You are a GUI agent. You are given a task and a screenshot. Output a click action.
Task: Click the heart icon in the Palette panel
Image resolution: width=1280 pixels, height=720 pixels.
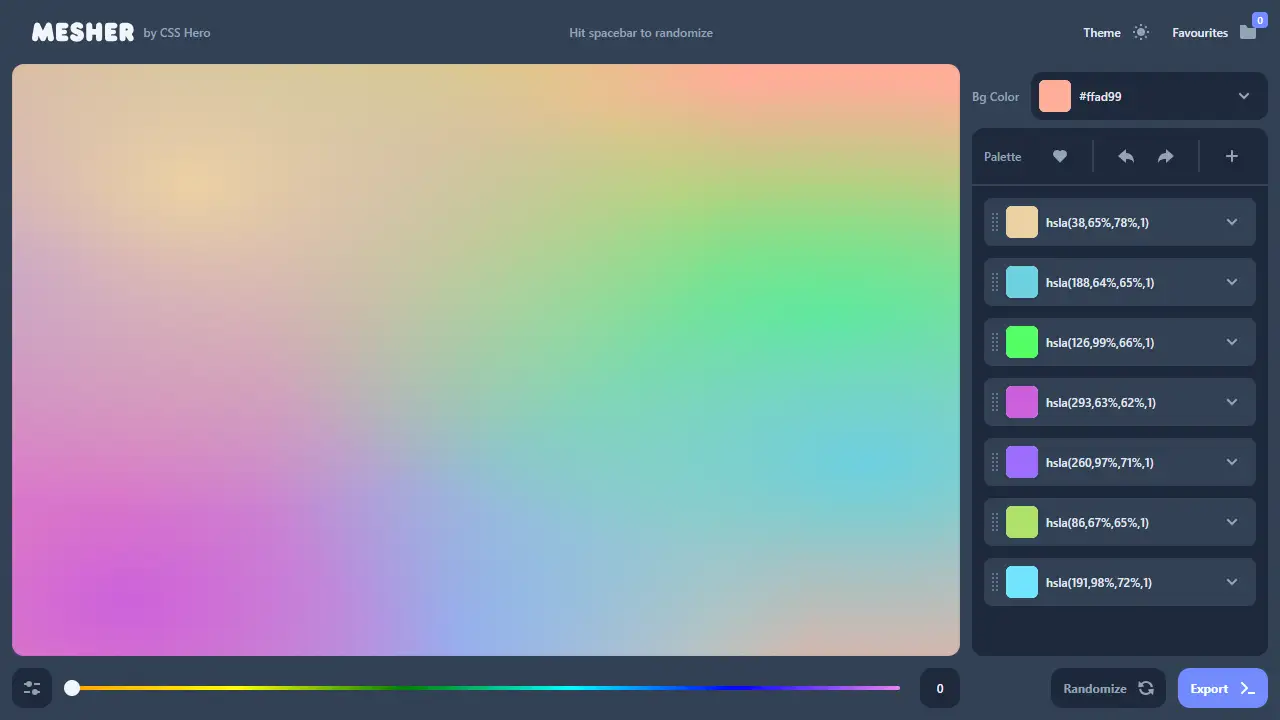click(x=1060, y=156)
